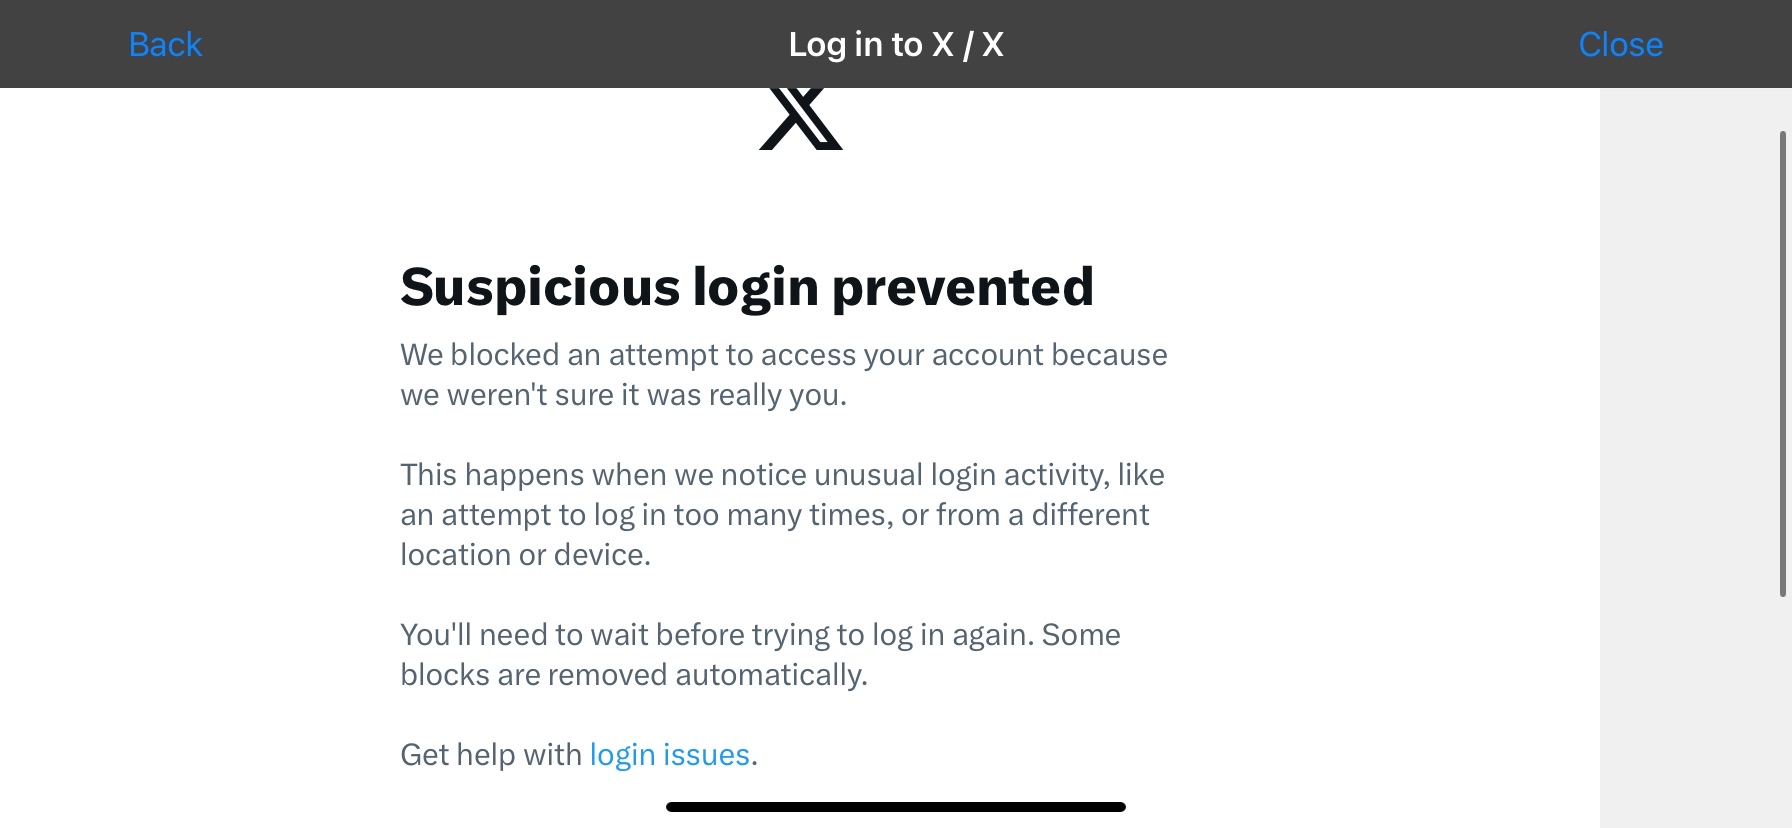
Task: Click the line 'an attempt to log in too many times'
Action: click(775, 515)
